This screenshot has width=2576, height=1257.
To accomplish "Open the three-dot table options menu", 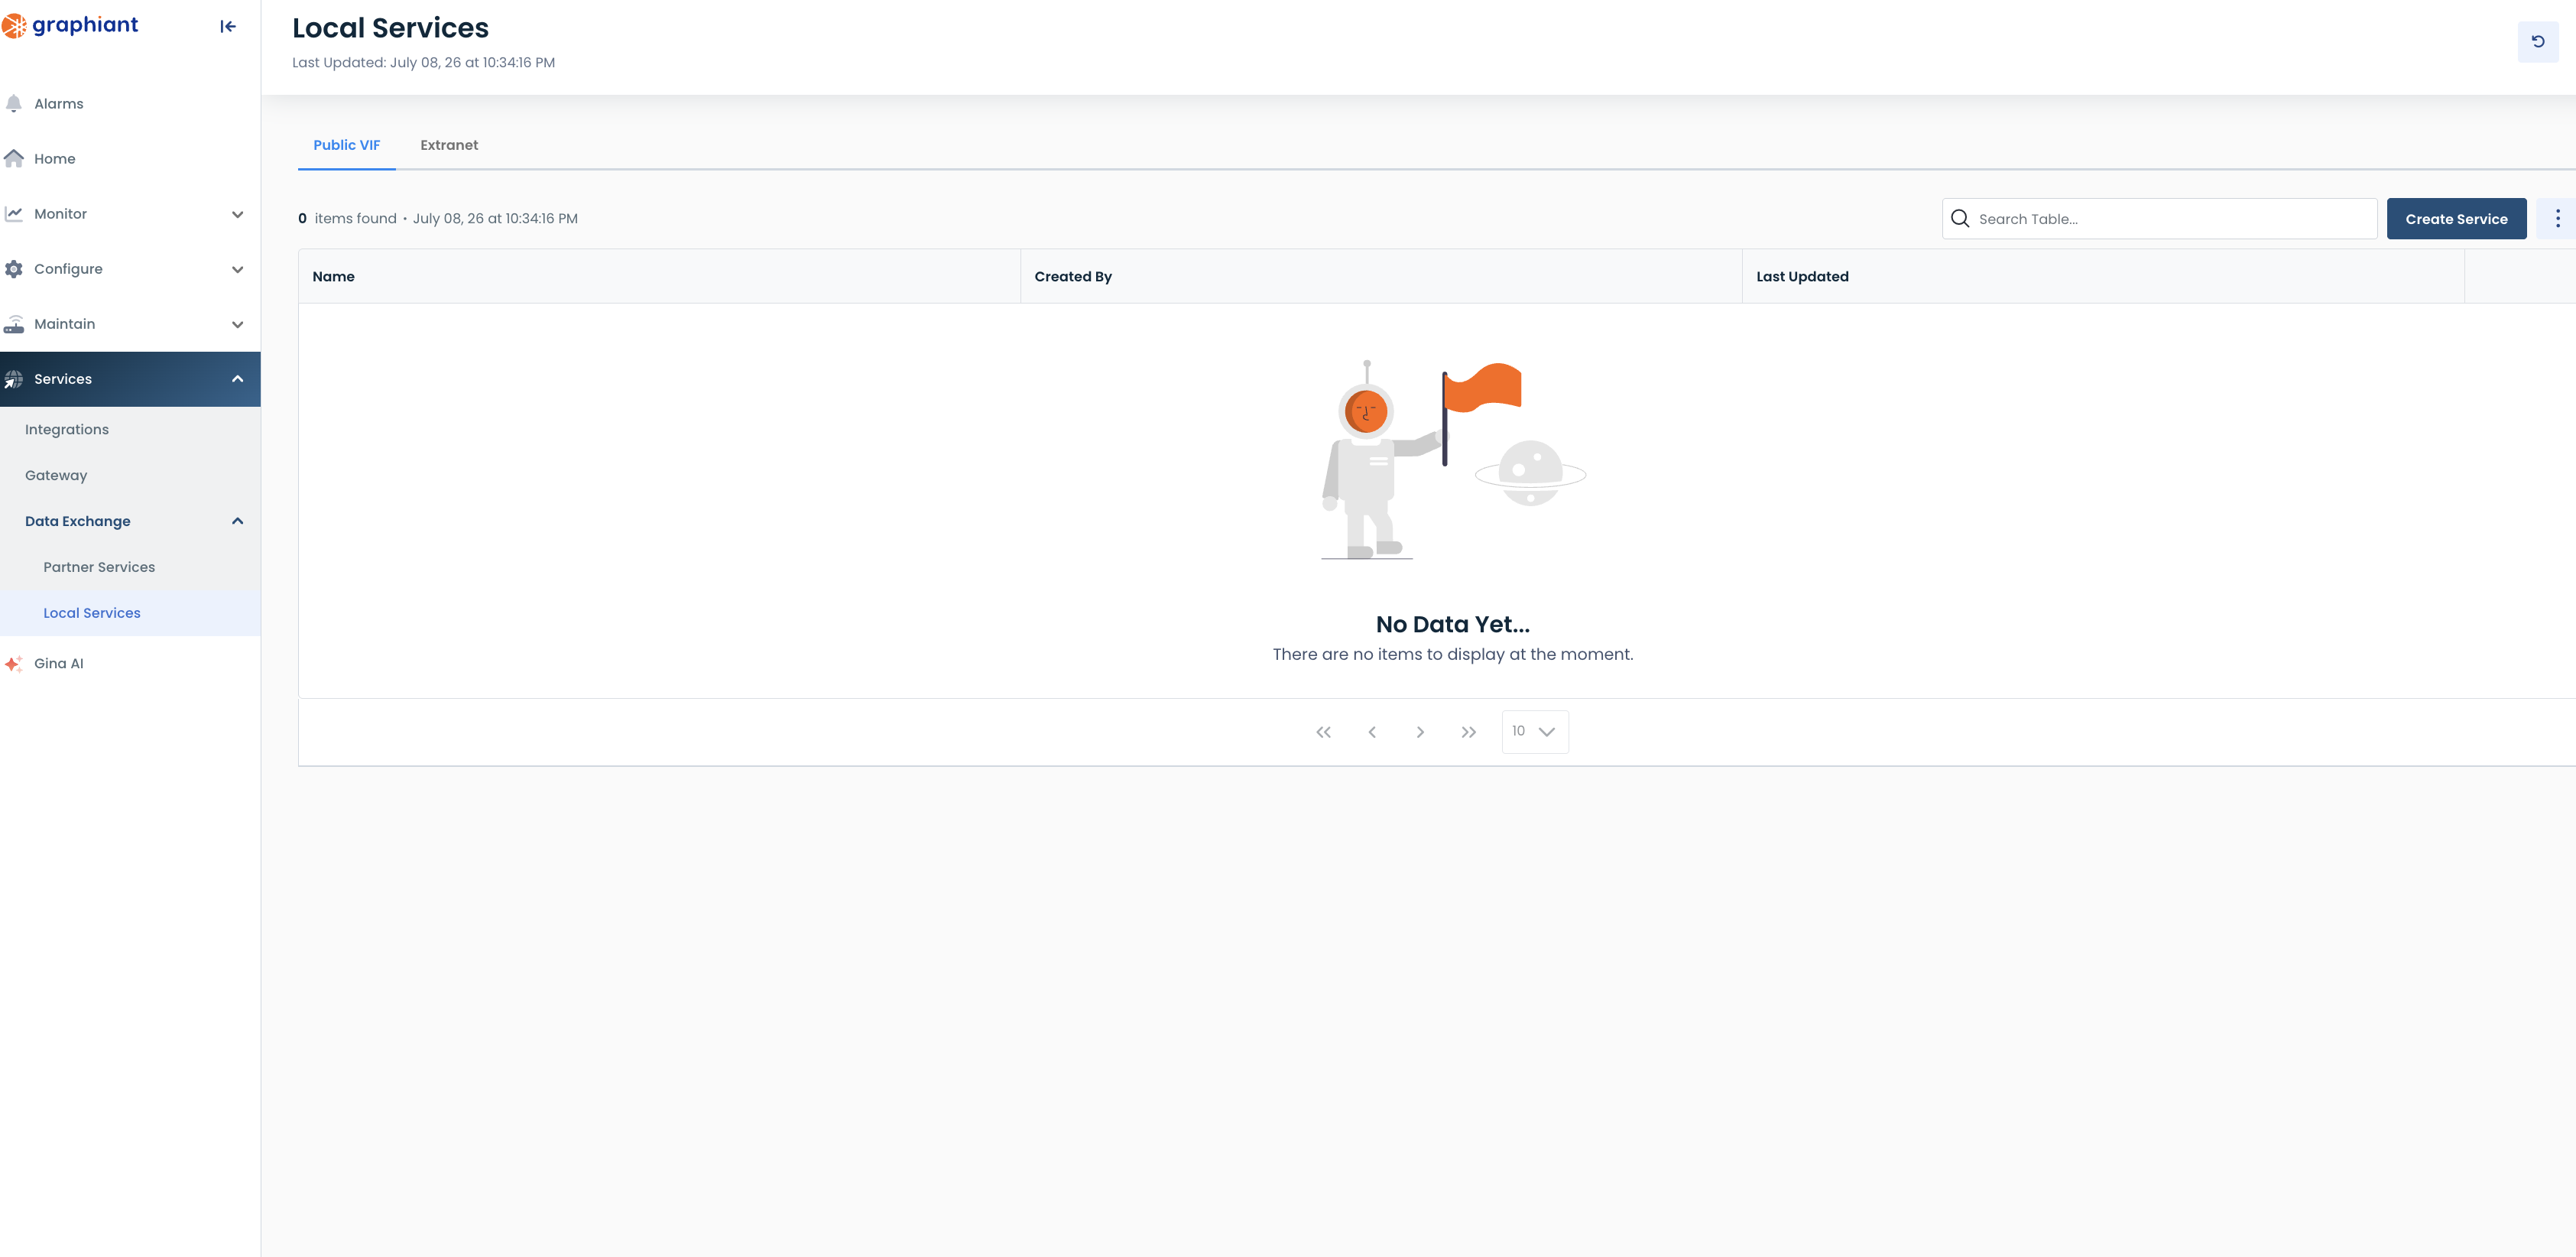I will tap(2558, 219).
